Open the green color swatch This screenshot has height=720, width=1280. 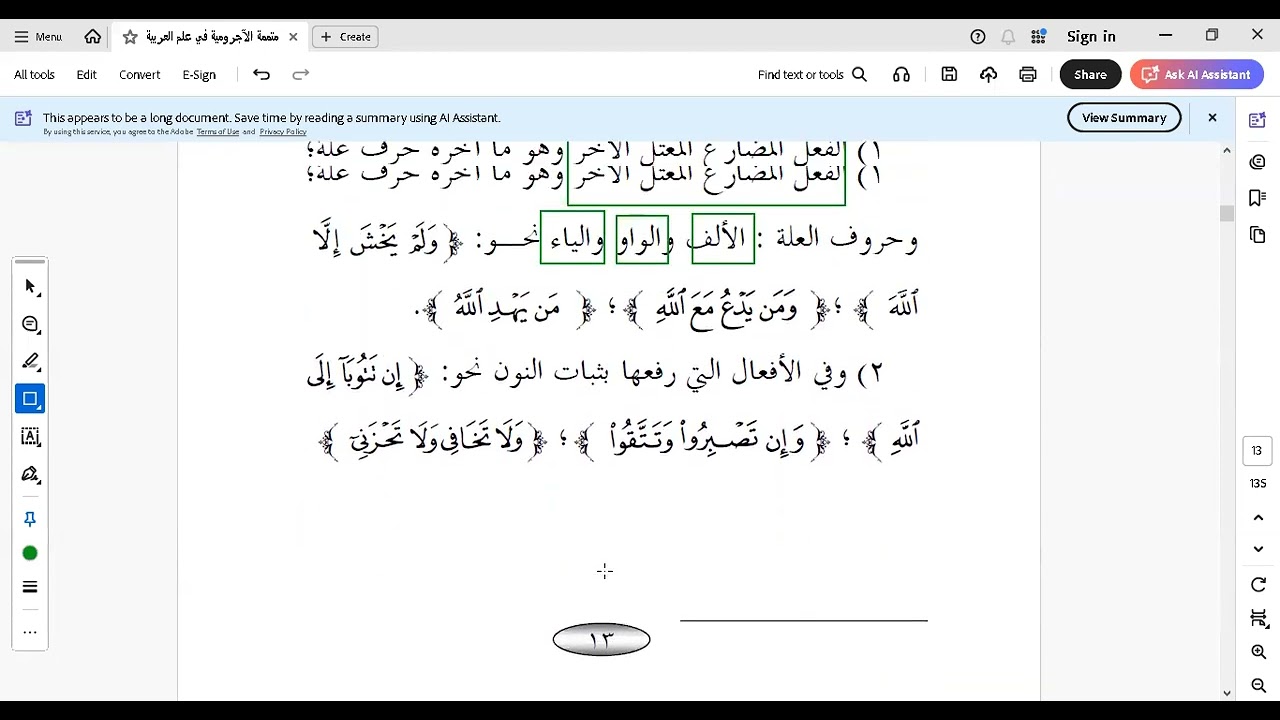tap(30, 553)
